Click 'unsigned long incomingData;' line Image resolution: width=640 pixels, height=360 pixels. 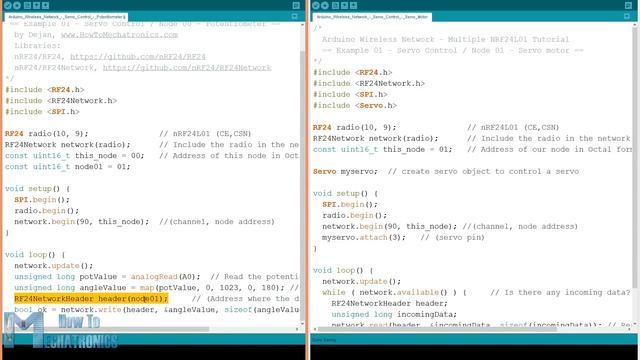[394, 315]
